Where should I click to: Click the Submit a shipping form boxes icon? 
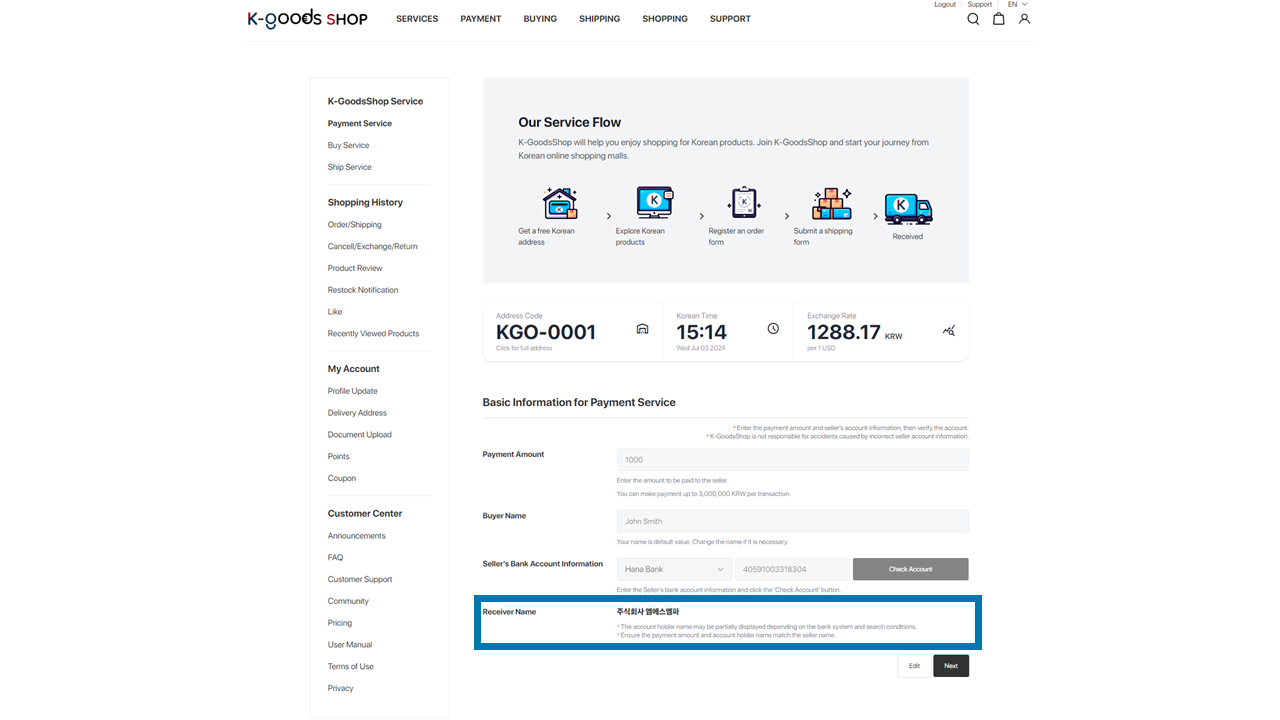pos(831,203)
